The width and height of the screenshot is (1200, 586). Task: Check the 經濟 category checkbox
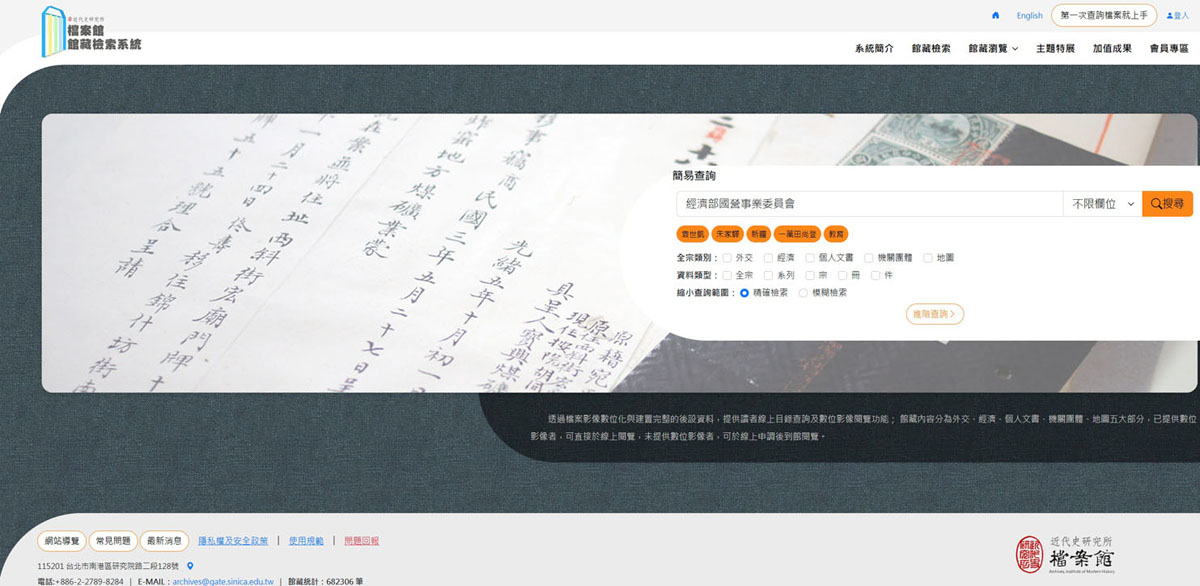point(768,258)
